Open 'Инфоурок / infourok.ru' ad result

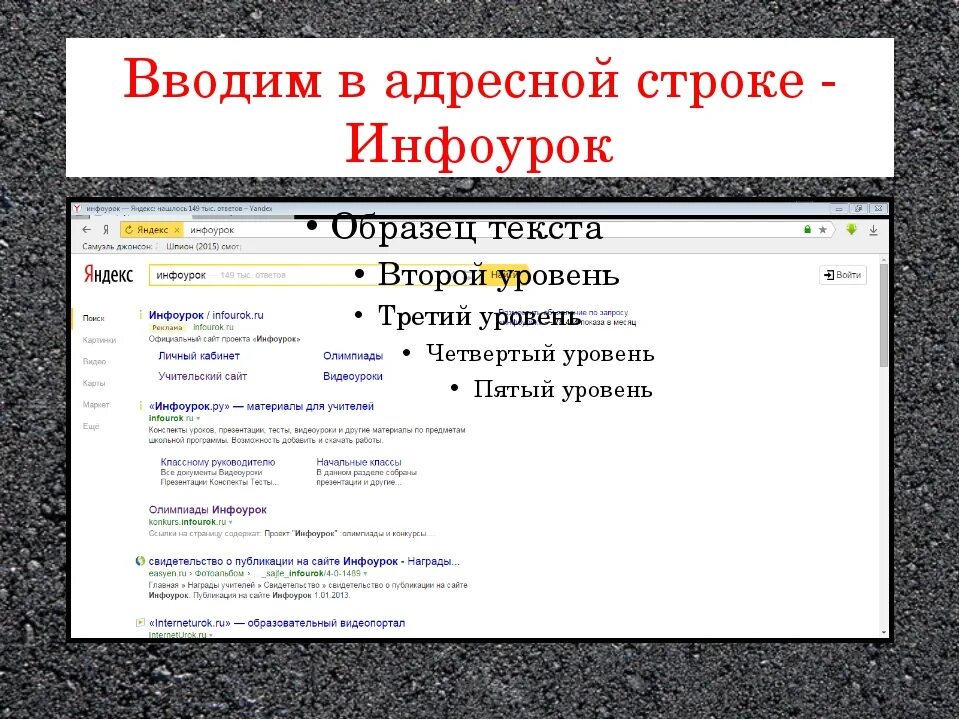tap(206, 315)
